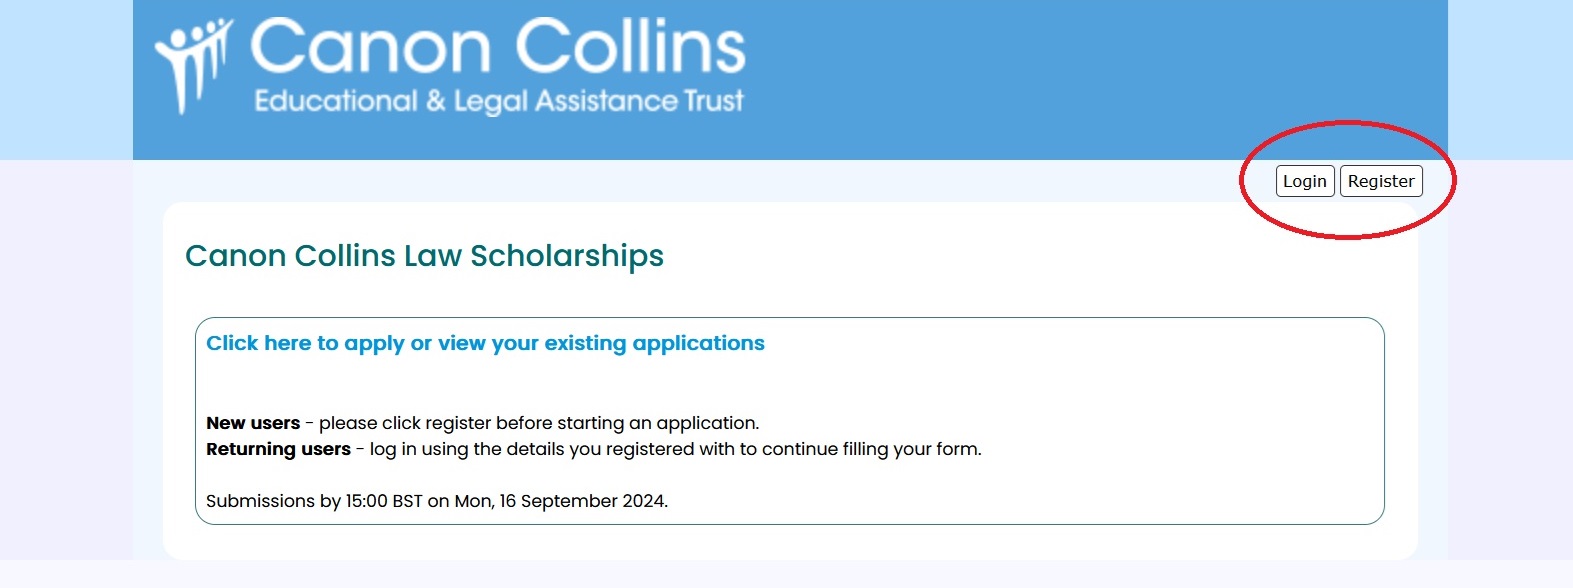Viewport: 1573px width, 588px height.
Task: Click the word Collins in the logo
Action: (630, 48)
